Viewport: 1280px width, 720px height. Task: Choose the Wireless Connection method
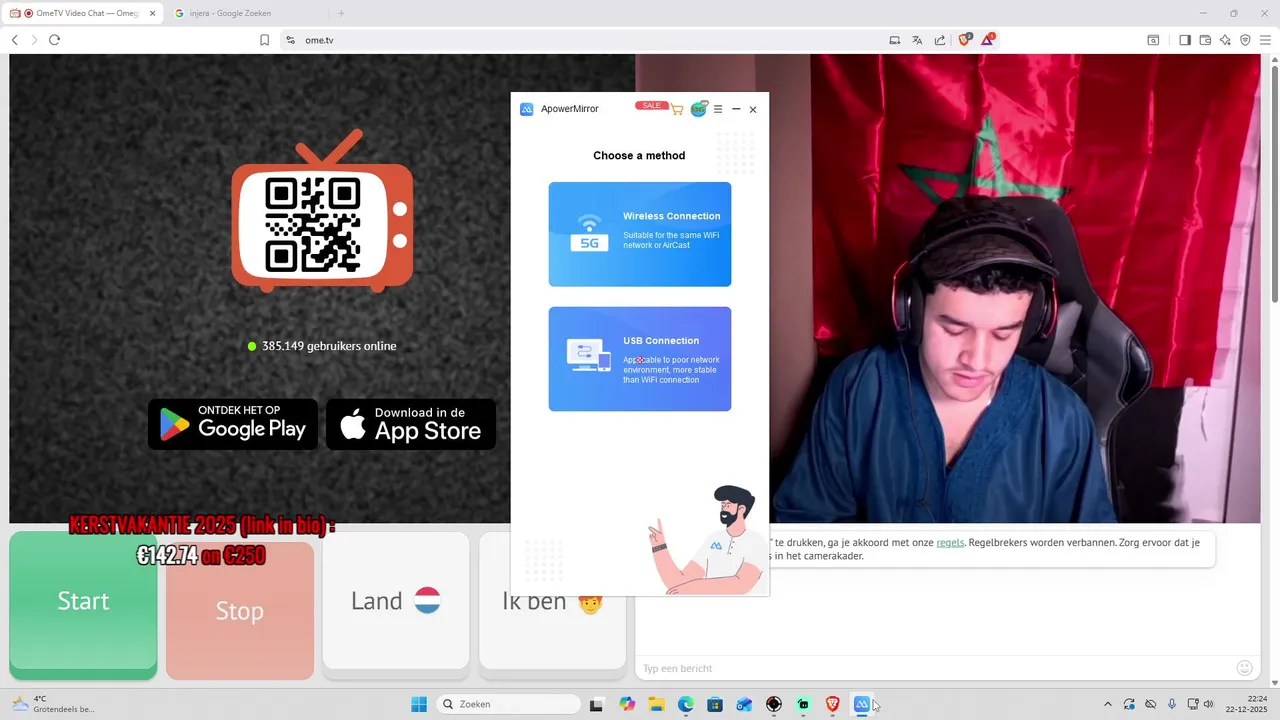[640, 234]
